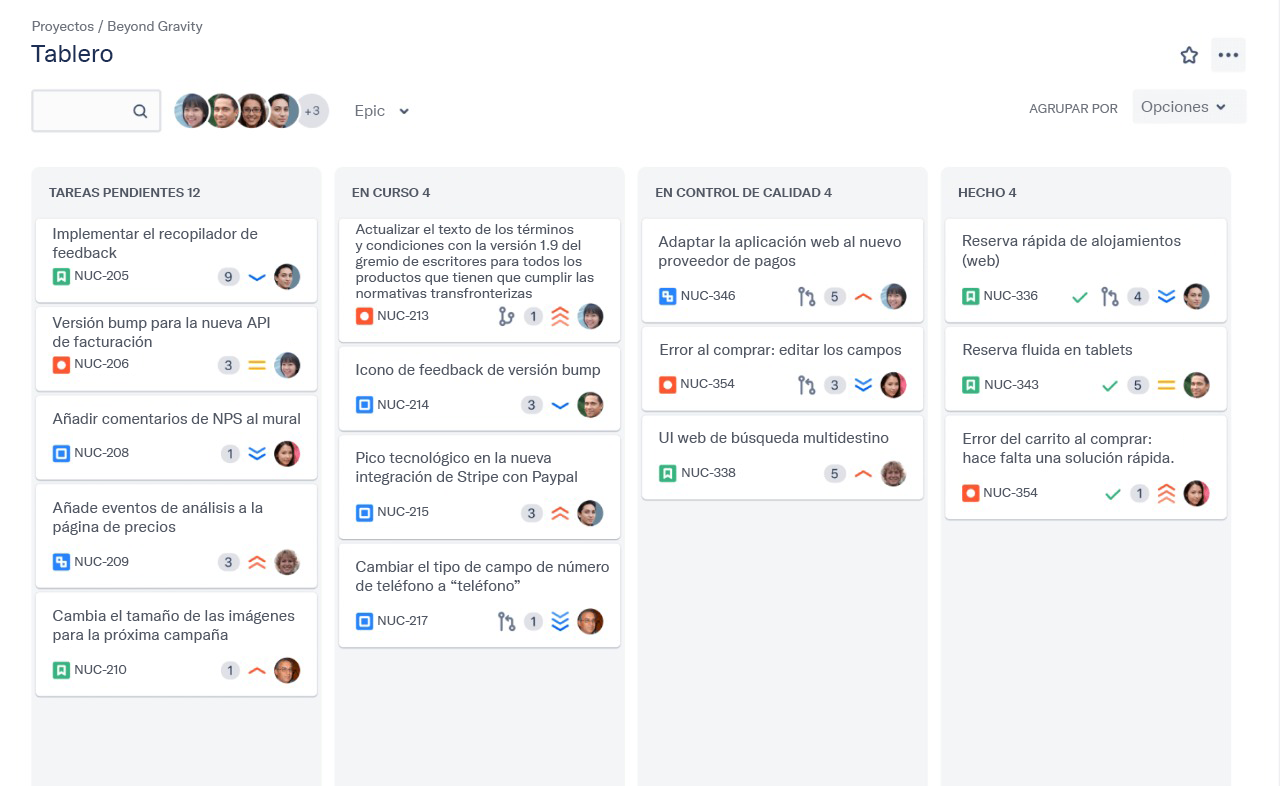Open issue NUC-217 key link
The height and width of the screenshot is (786, 1280).
pyautogui.click(x=402, y=621)
